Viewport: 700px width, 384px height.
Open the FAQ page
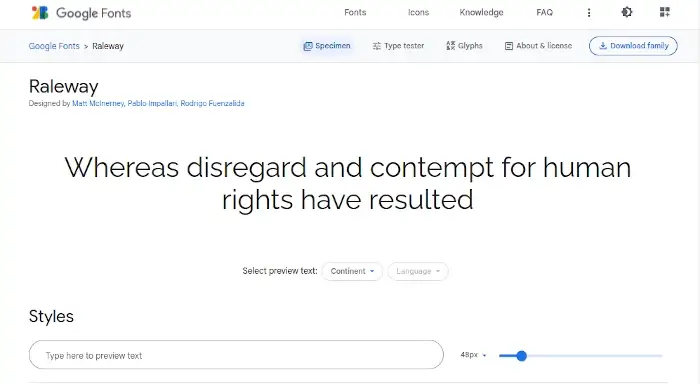tap(545, 13)
